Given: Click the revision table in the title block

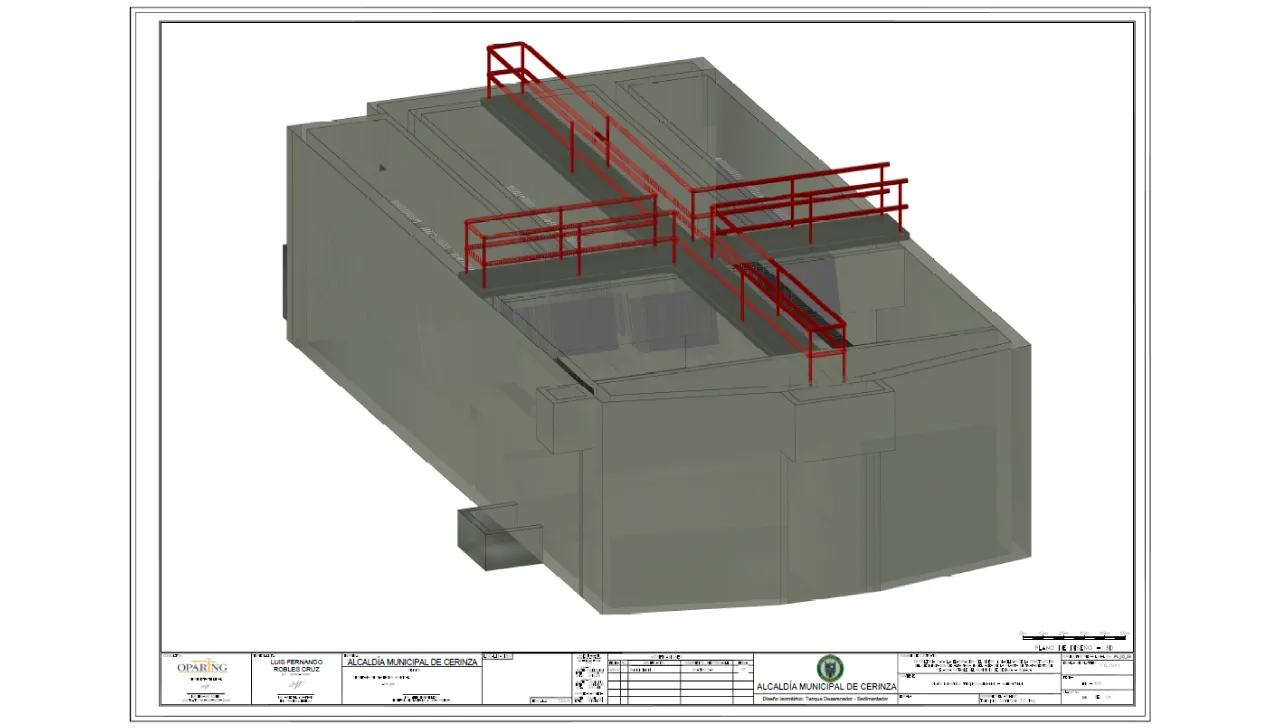Looking at the screenshot, I should pyautogui.click(x=679, y=678).
